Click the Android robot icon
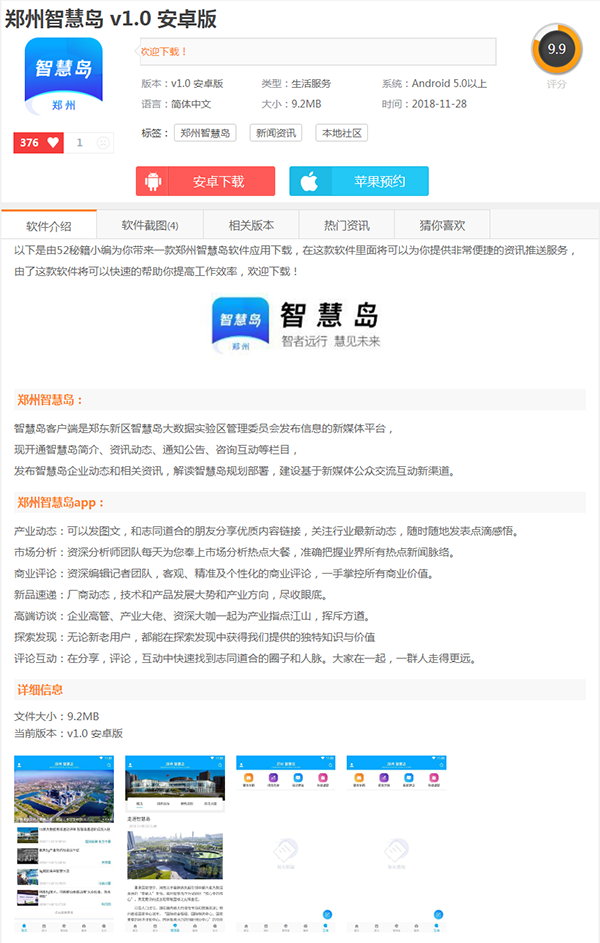This screenshot has width=600, height=943. [x=154, y=181]
